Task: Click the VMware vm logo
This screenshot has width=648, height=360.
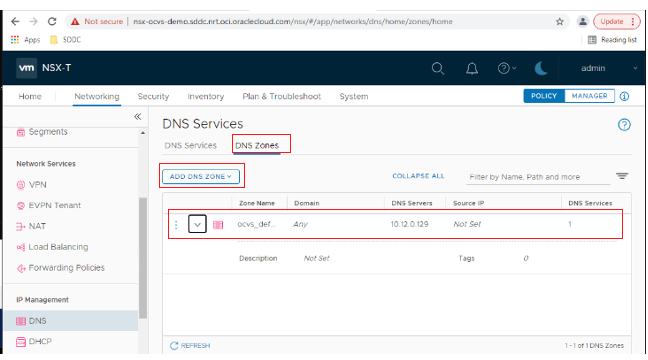Action: pyautogui.click(x=26, y=68)
